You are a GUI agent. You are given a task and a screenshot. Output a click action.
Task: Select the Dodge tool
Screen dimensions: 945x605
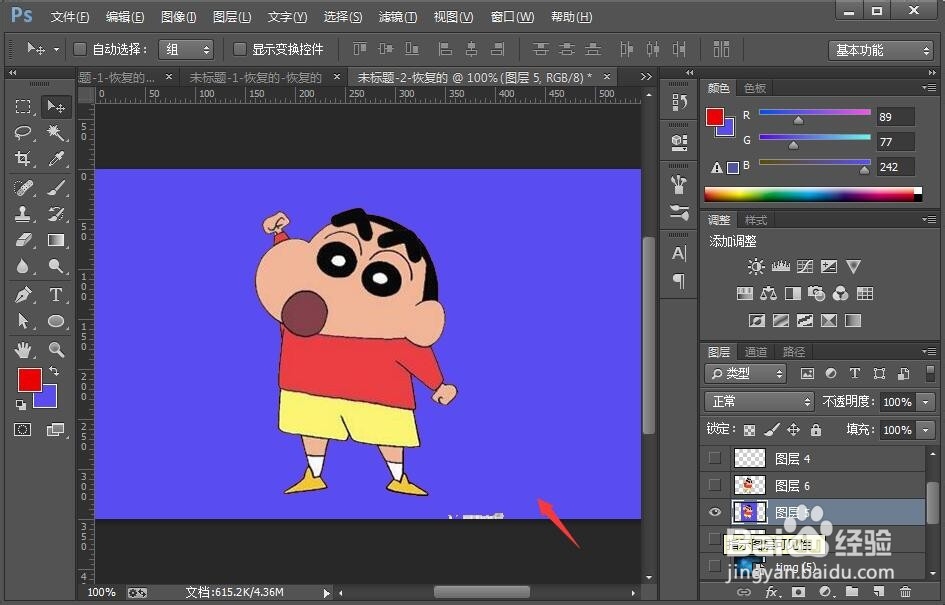tap(56, 266)
